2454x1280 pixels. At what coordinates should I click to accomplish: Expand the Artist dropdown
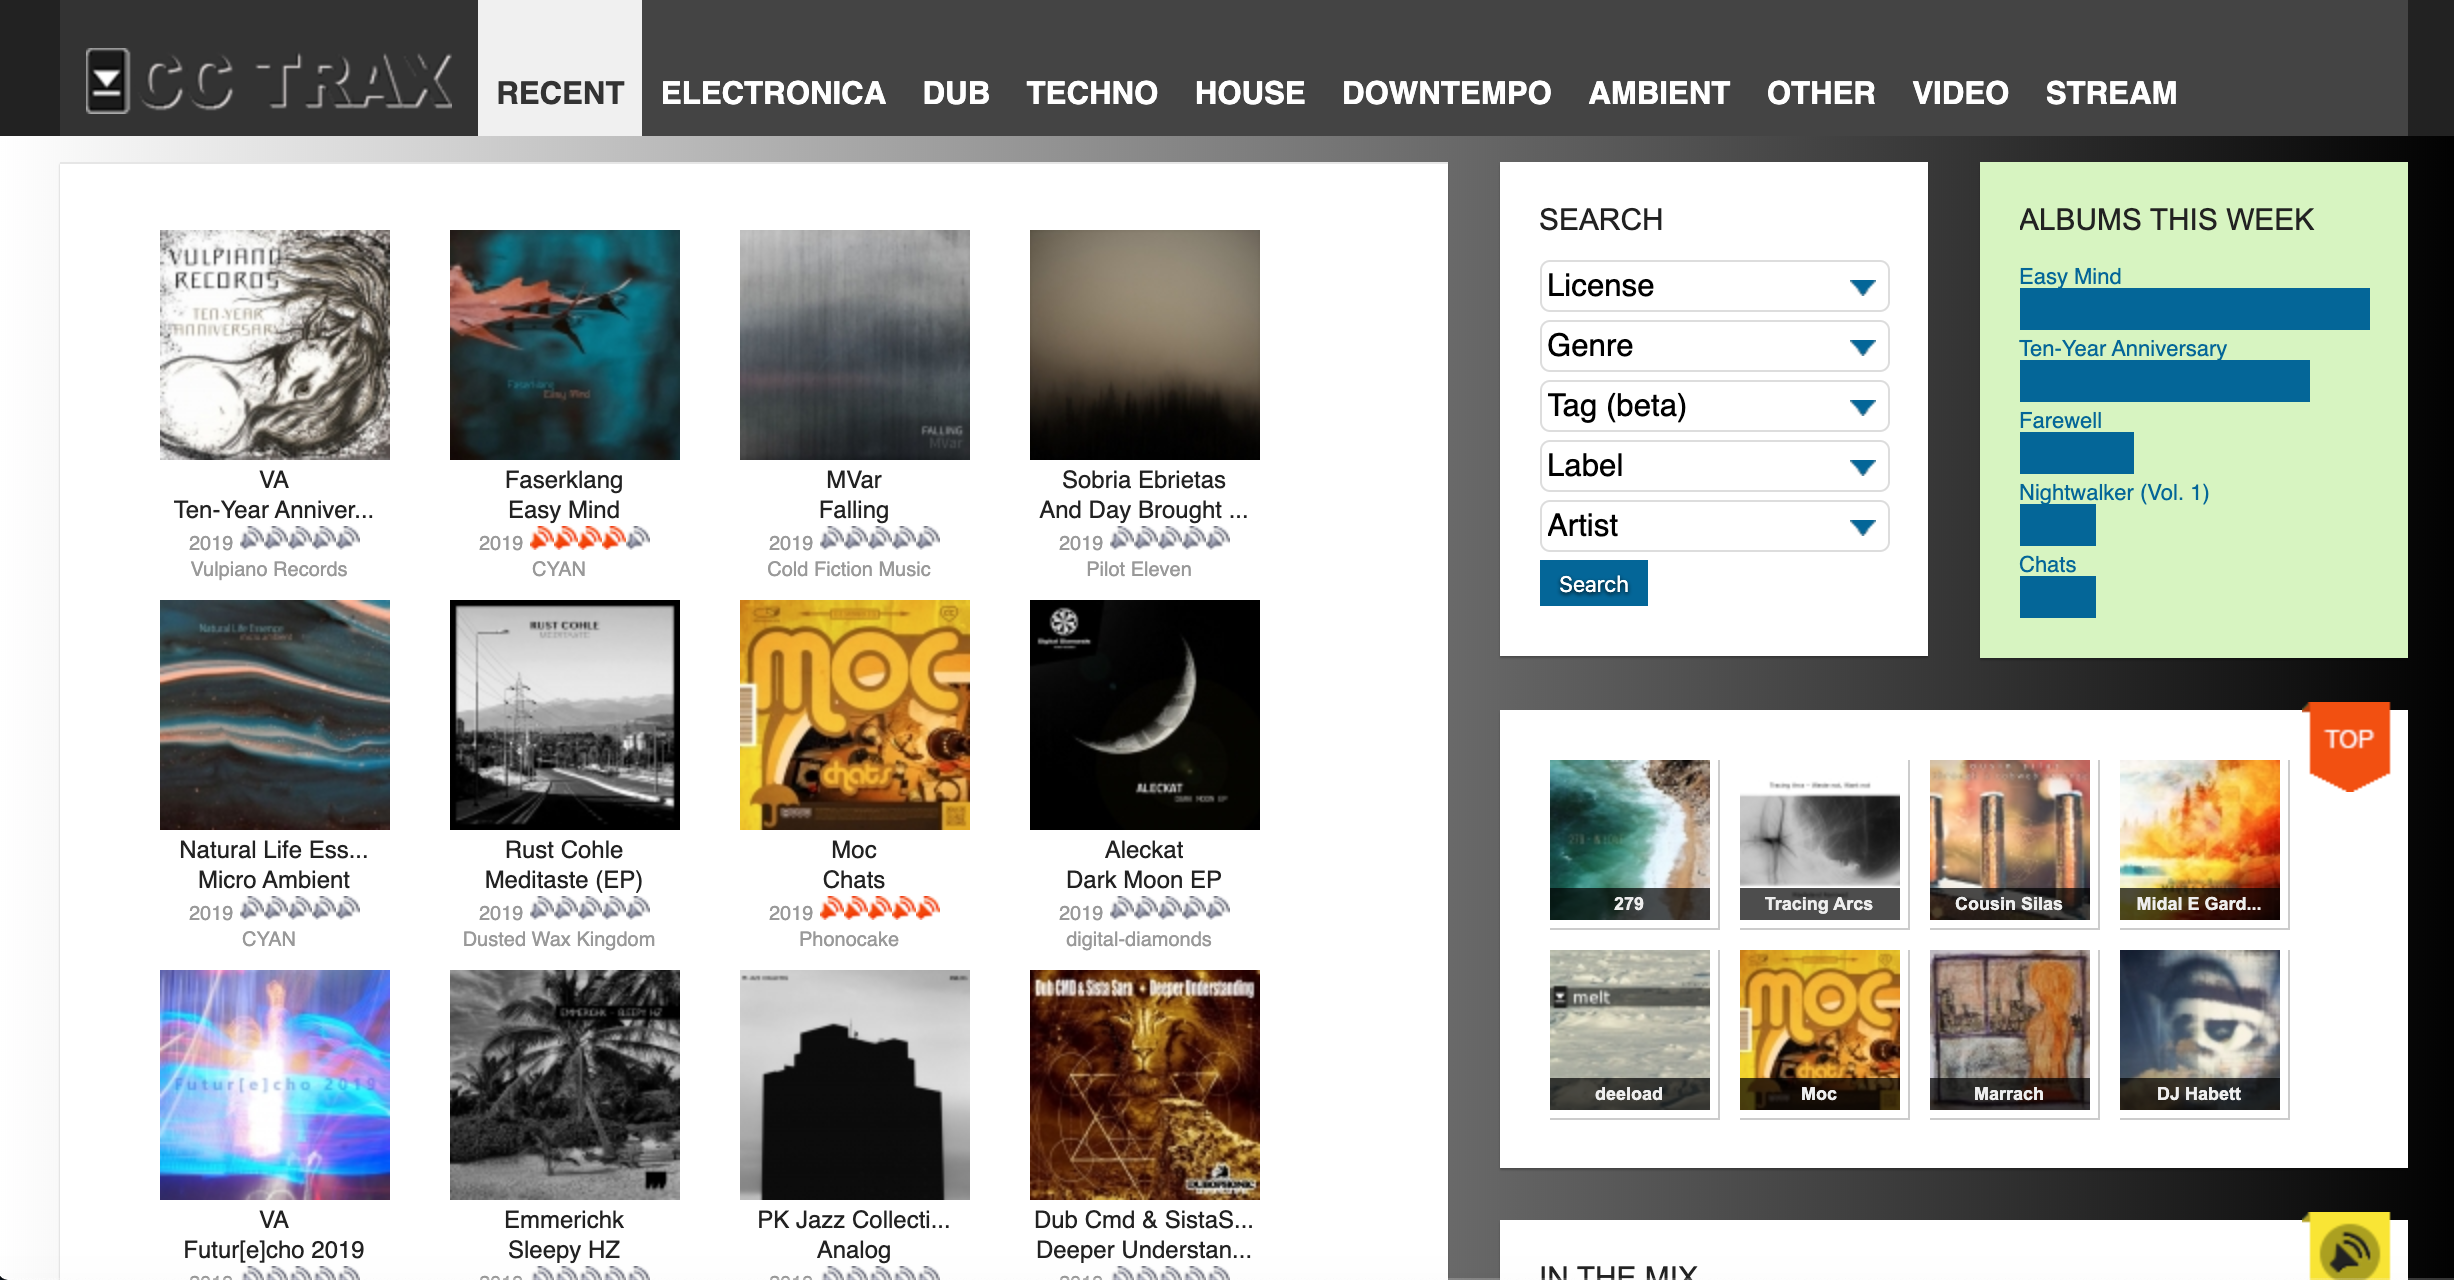pos(1713,526)
